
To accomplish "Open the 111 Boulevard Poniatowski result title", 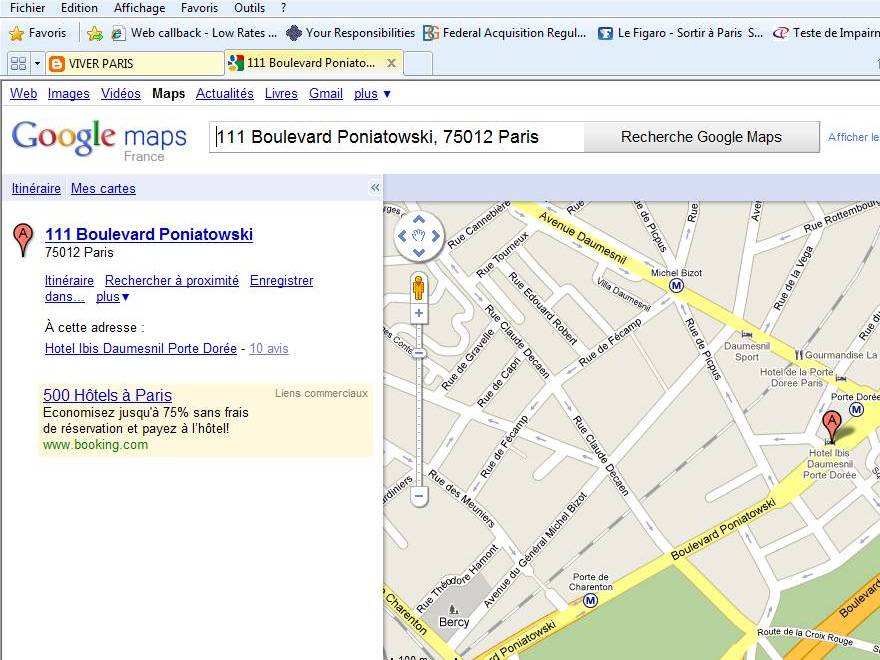I will pyautogui.click(x=149, y=235).
